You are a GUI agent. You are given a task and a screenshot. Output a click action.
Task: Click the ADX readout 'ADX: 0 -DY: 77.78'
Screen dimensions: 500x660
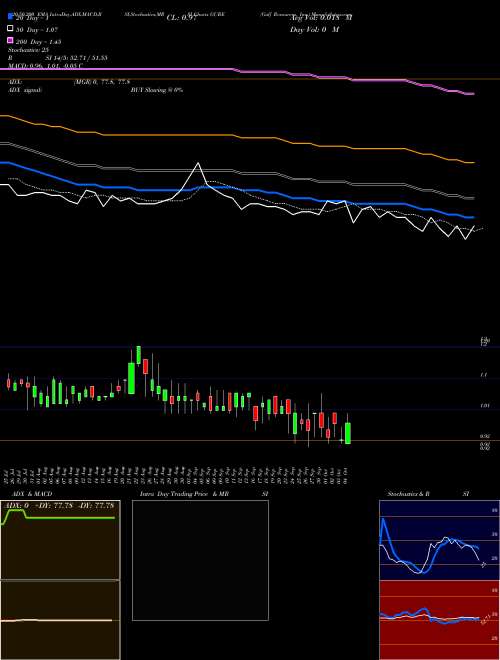60,506
